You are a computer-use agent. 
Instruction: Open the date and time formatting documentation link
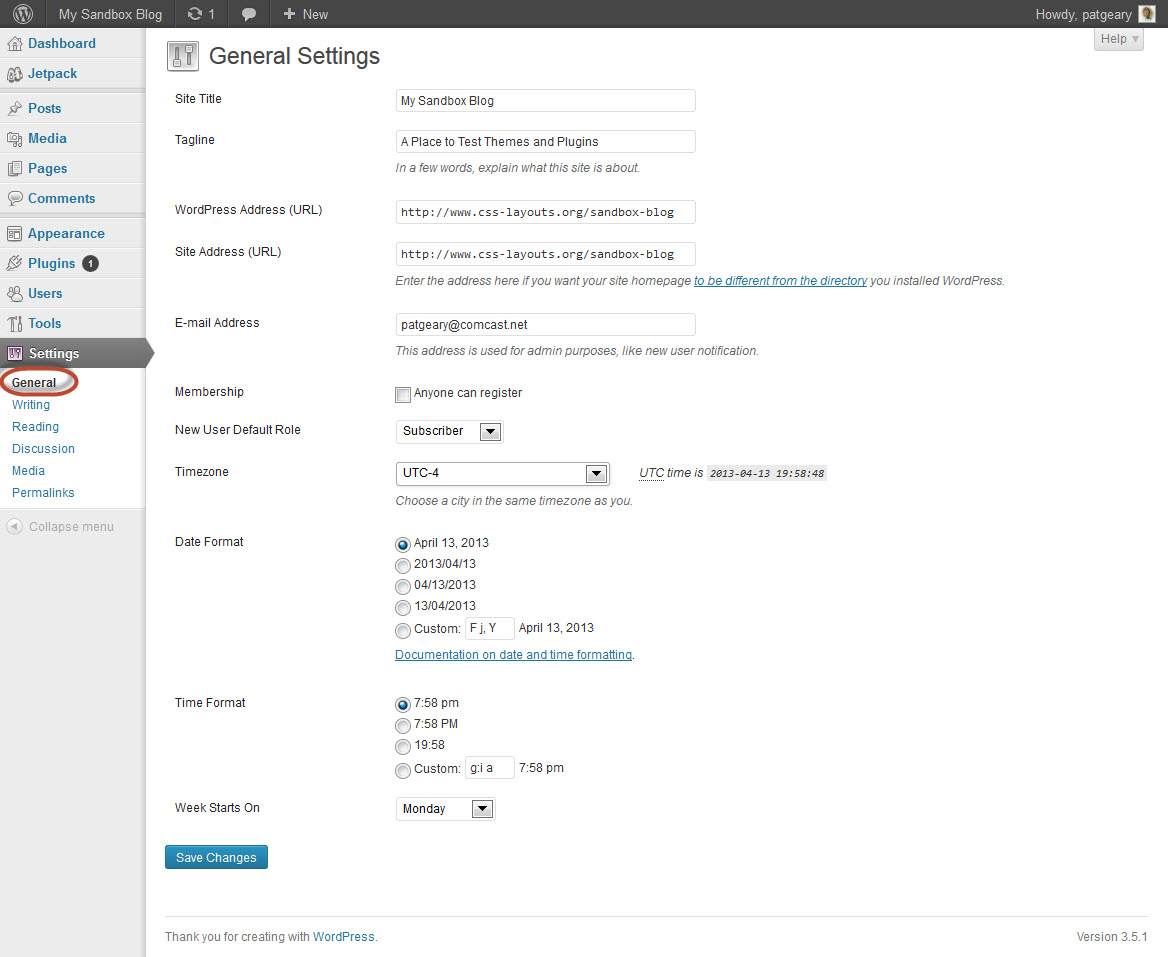click(x=513, y=655)
